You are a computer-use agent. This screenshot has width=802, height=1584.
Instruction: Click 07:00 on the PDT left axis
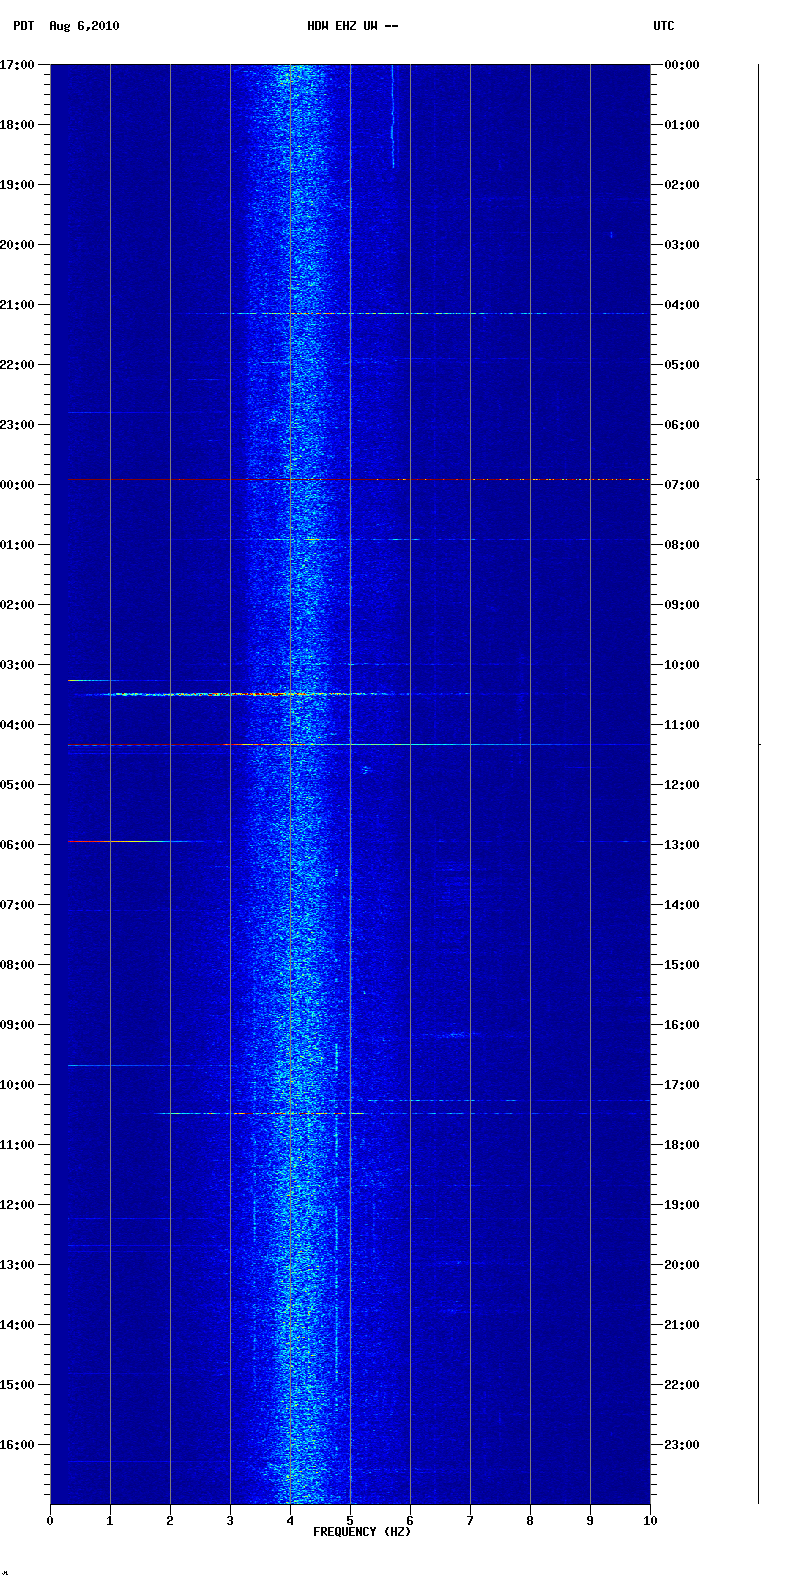point(19,905)
